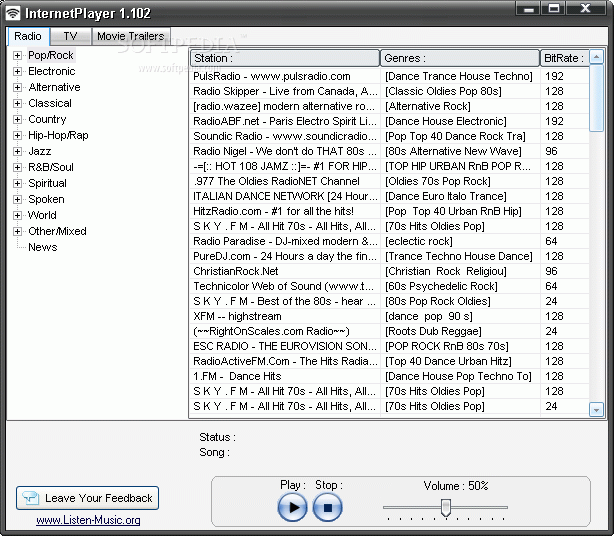Viewport: 614px width, 536px height.
Task: Select .977 The Oldies RadioNET Channel
Action: tap(390, 181)
